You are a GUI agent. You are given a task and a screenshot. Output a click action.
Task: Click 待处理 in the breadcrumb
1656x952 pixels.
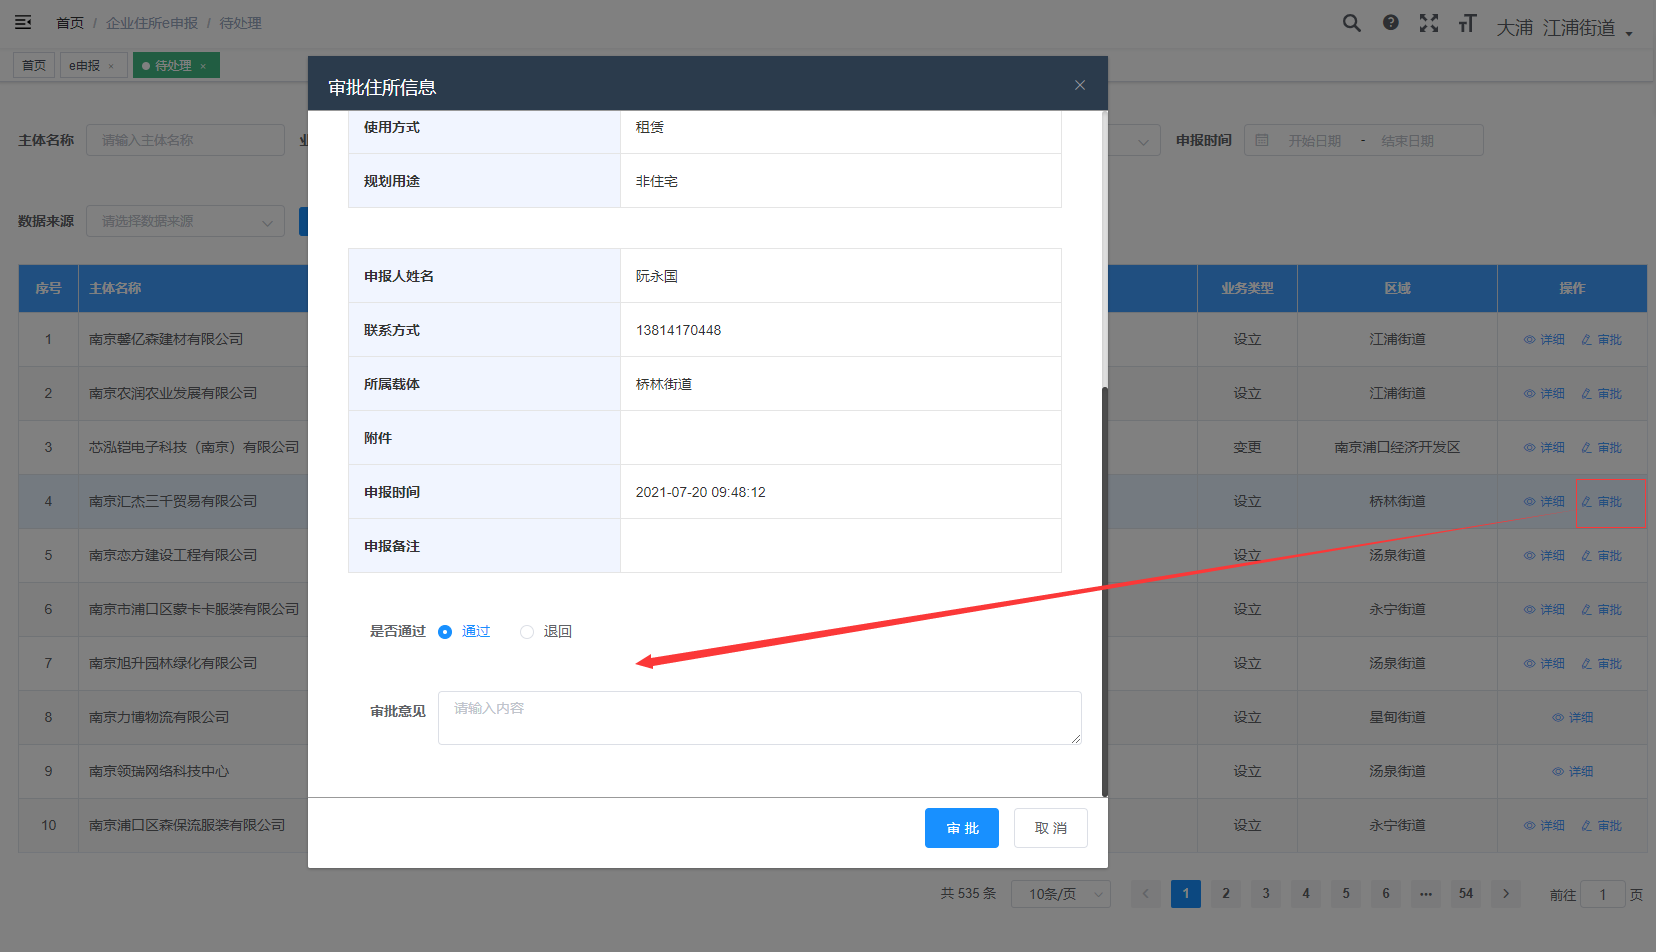pyautogui.click(x=240, y=23)
